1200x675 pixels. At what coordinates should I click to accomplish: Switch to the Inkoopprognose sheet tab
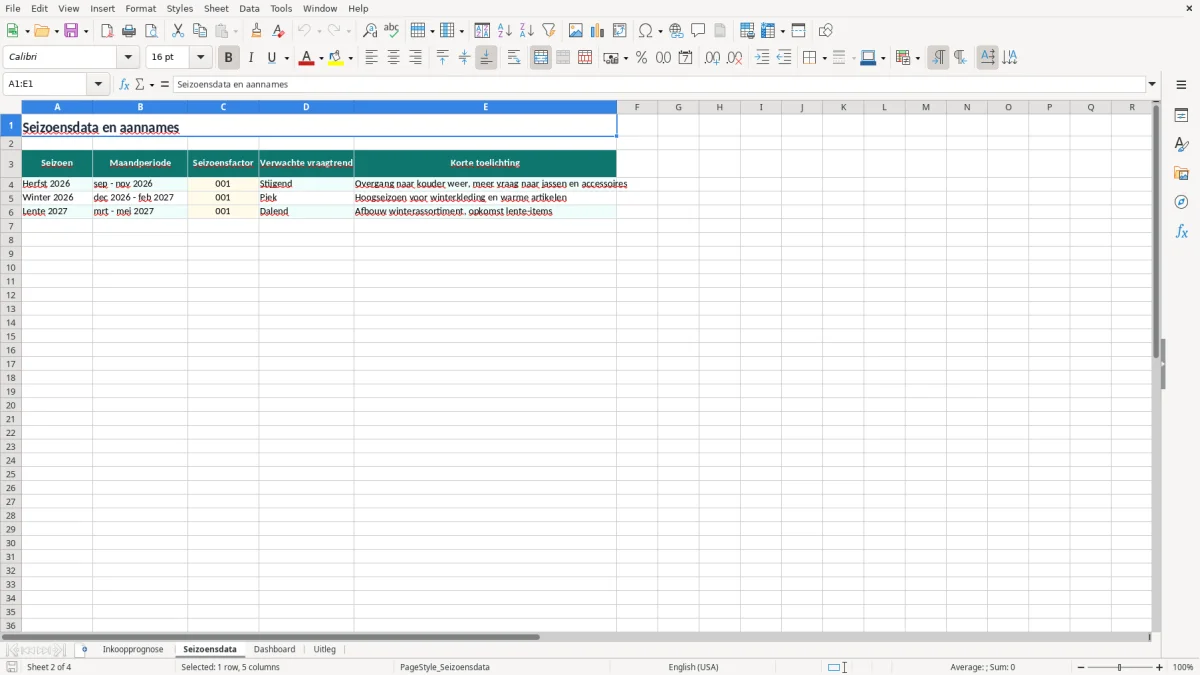133,650
